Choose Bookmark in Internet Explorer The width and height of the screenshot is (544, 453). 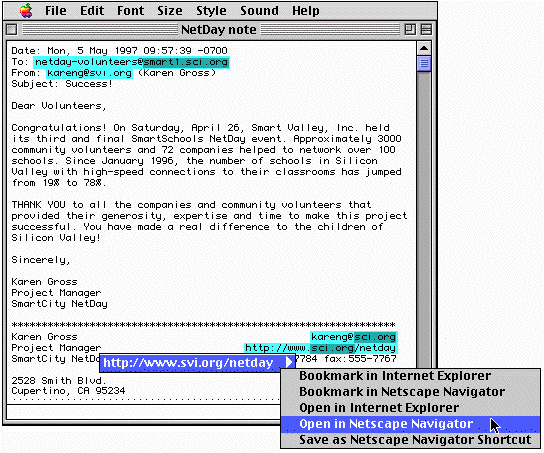tap(410, 376)
